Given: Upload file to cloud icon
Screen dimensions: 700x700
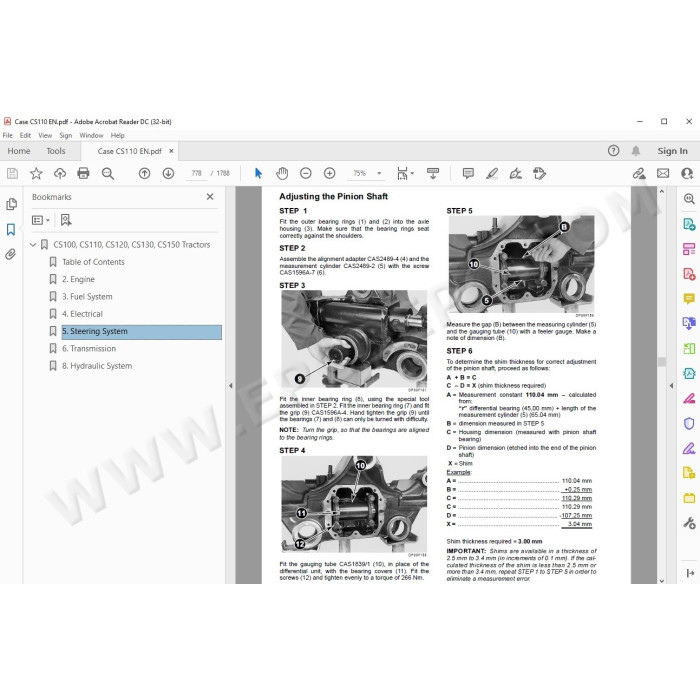Looking at the screenshot, I should click(x=60, y=173).
